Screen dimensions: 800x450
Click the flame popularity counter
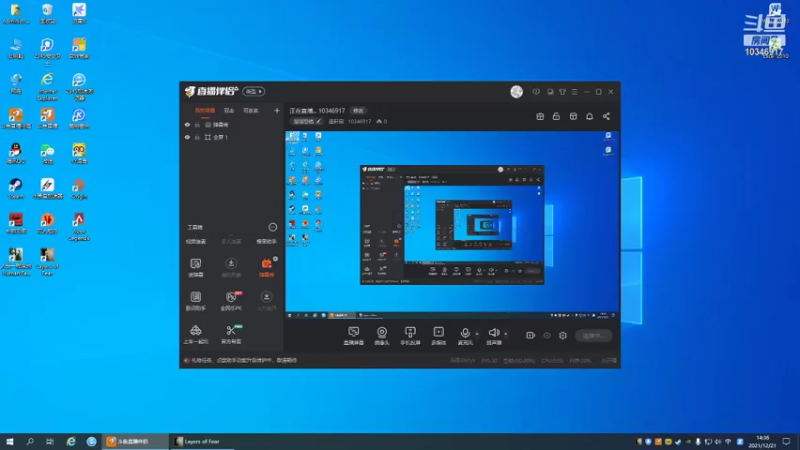[x=382, y=121]
